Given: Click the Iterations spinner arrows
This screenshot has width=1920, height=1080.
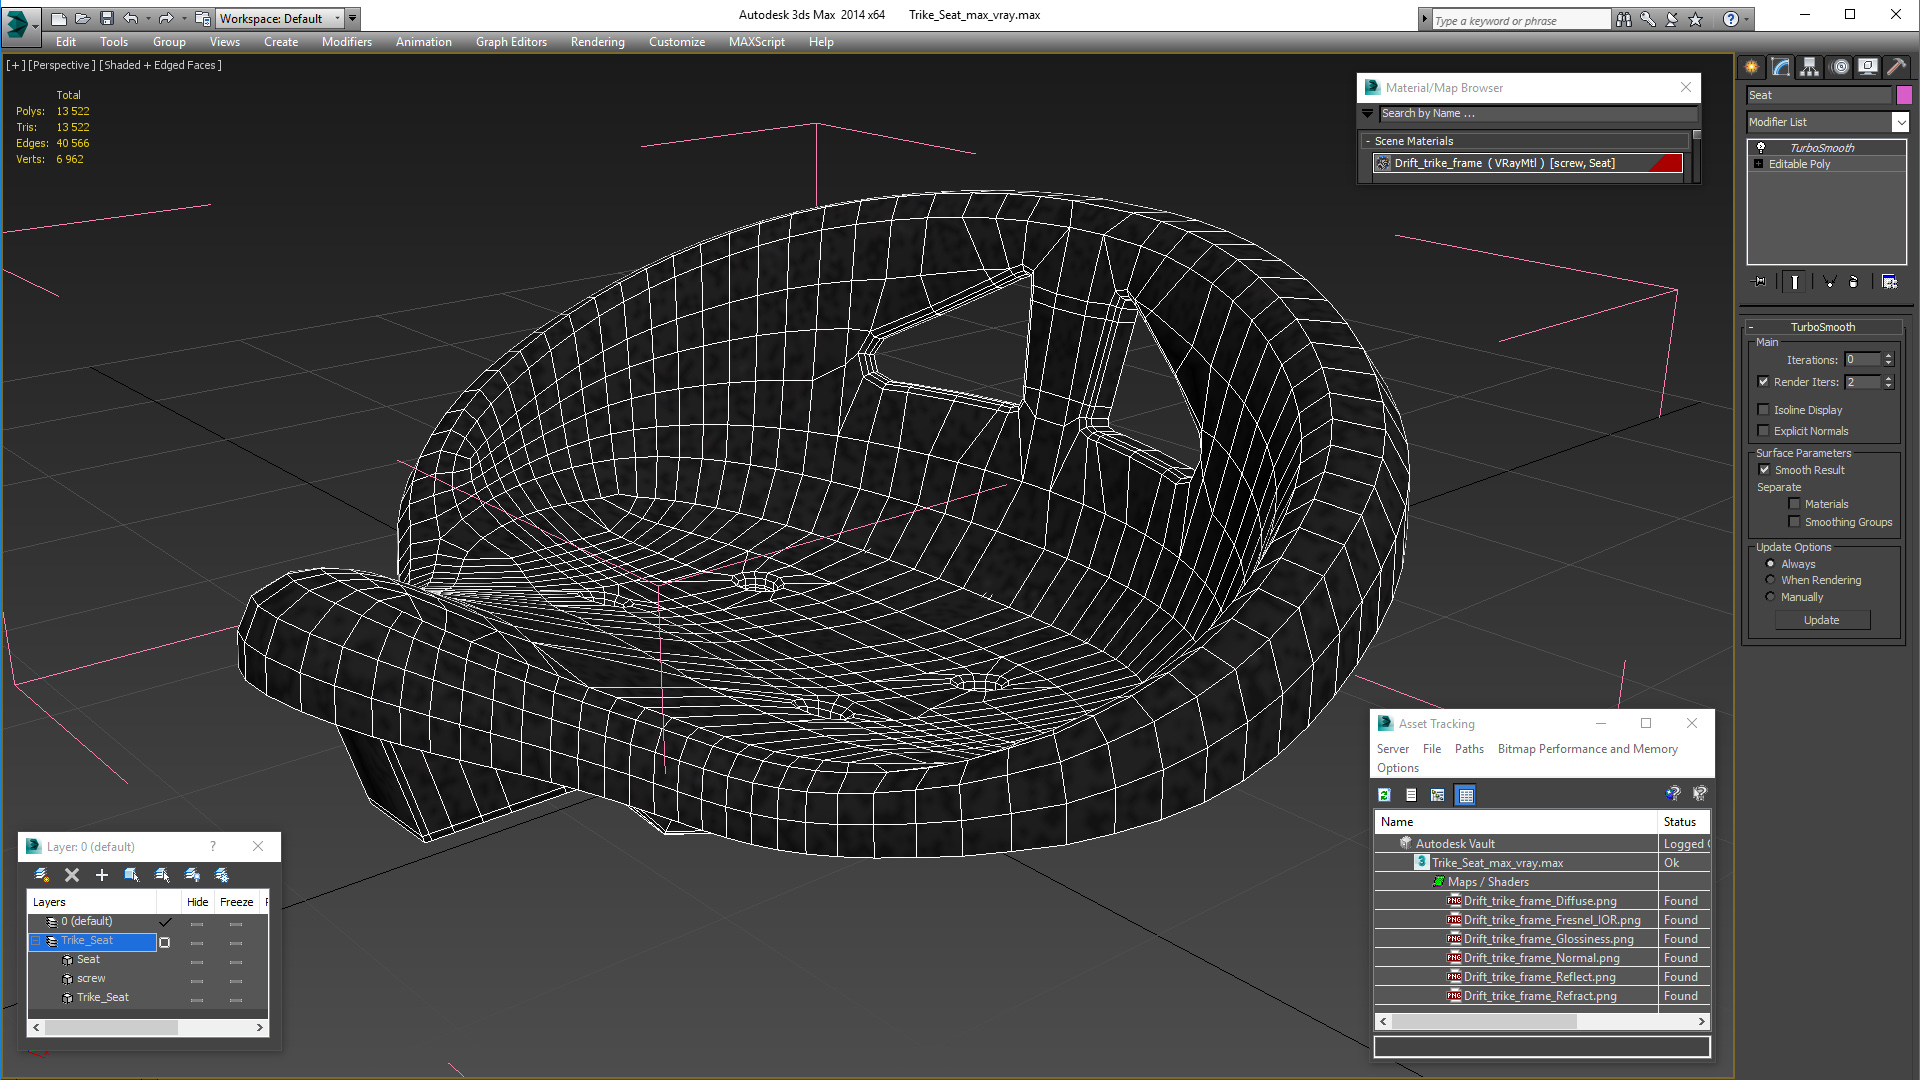Looking at the screenshot, I should click(1888, 359).
